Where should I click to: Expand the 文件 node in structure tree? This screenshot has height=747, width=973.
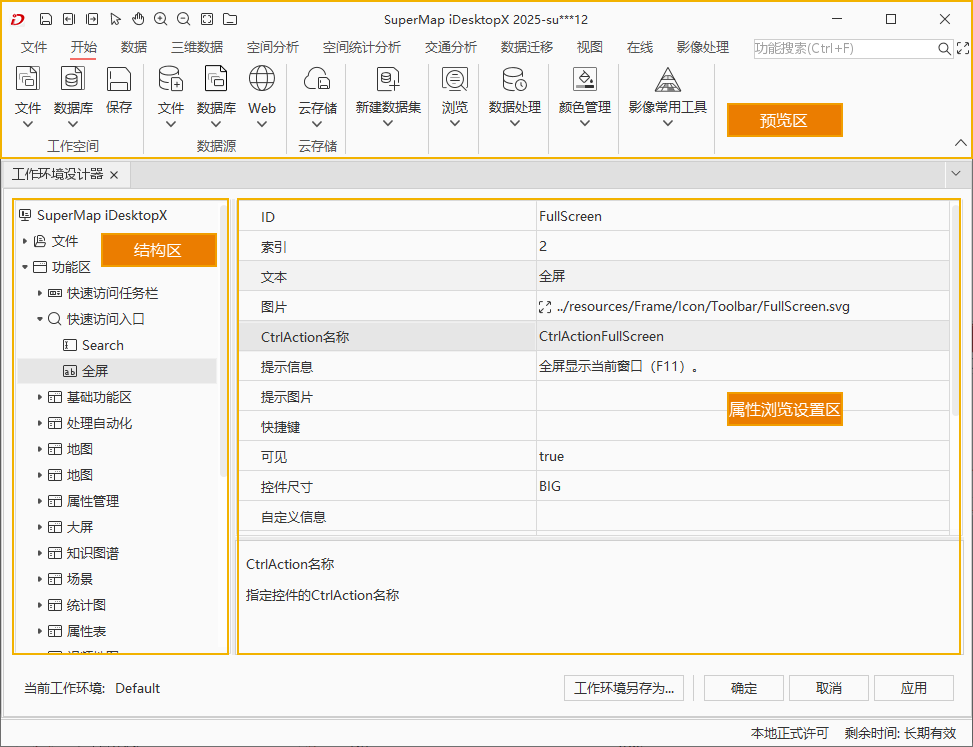(25, 241)
